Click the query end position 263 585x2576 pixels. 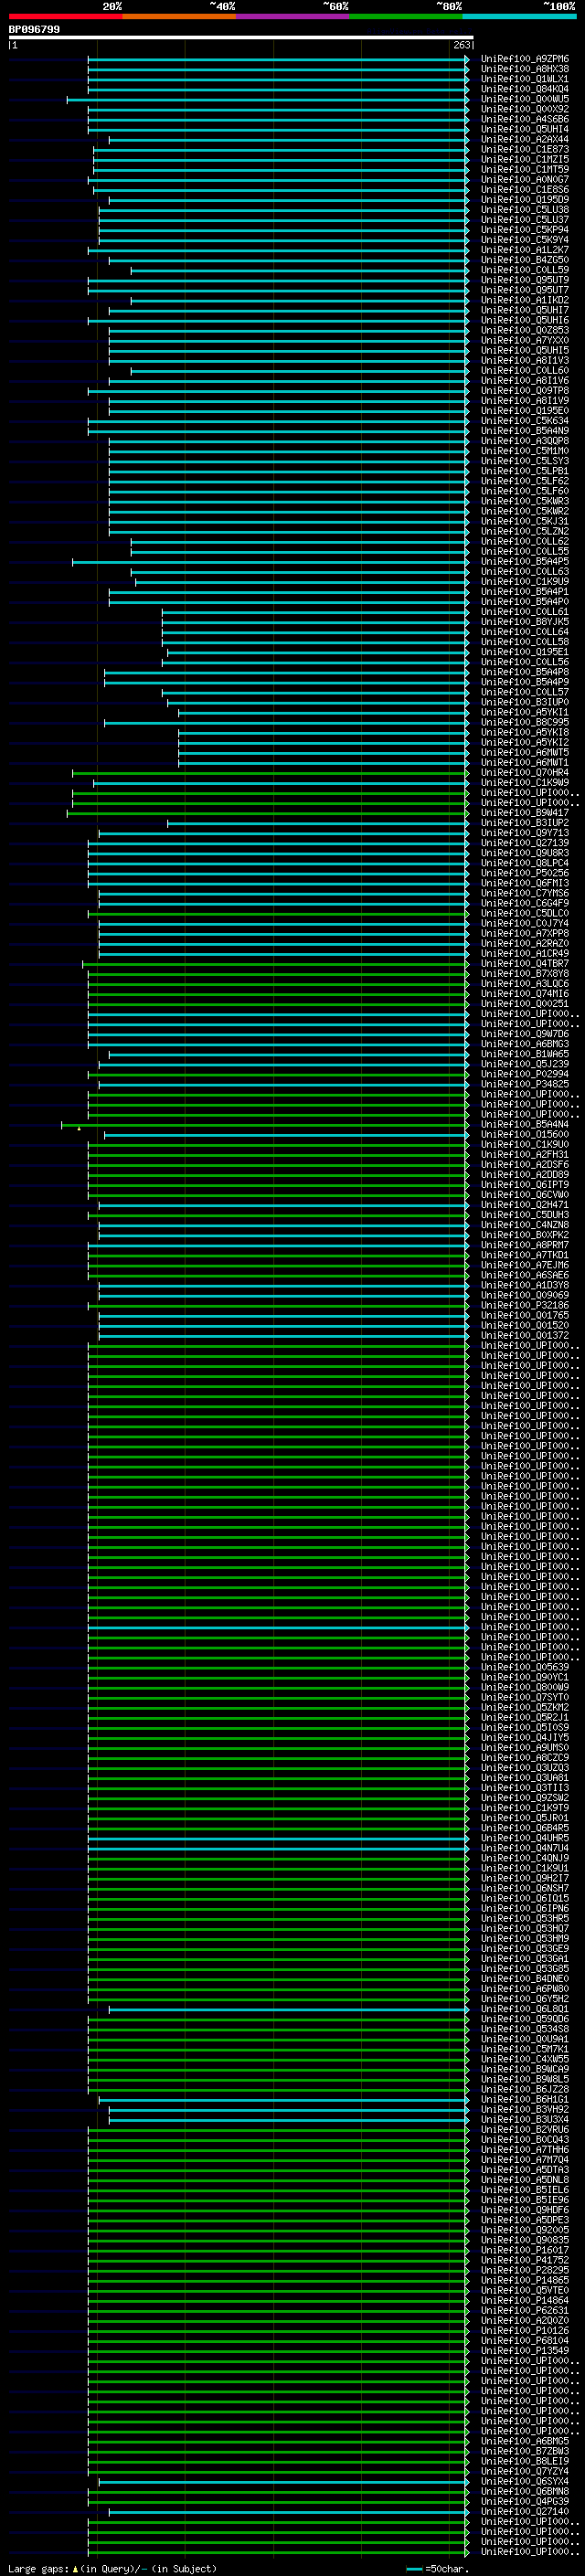(x=462, y=45)
